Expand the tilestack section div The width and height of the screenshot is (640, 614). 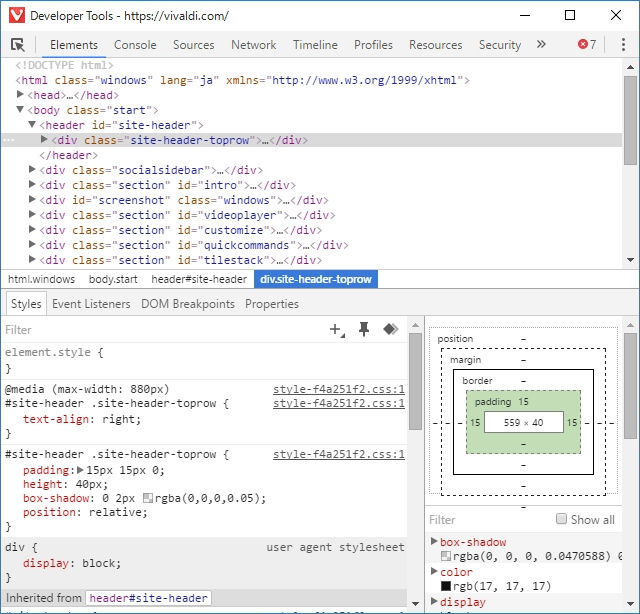32,259
